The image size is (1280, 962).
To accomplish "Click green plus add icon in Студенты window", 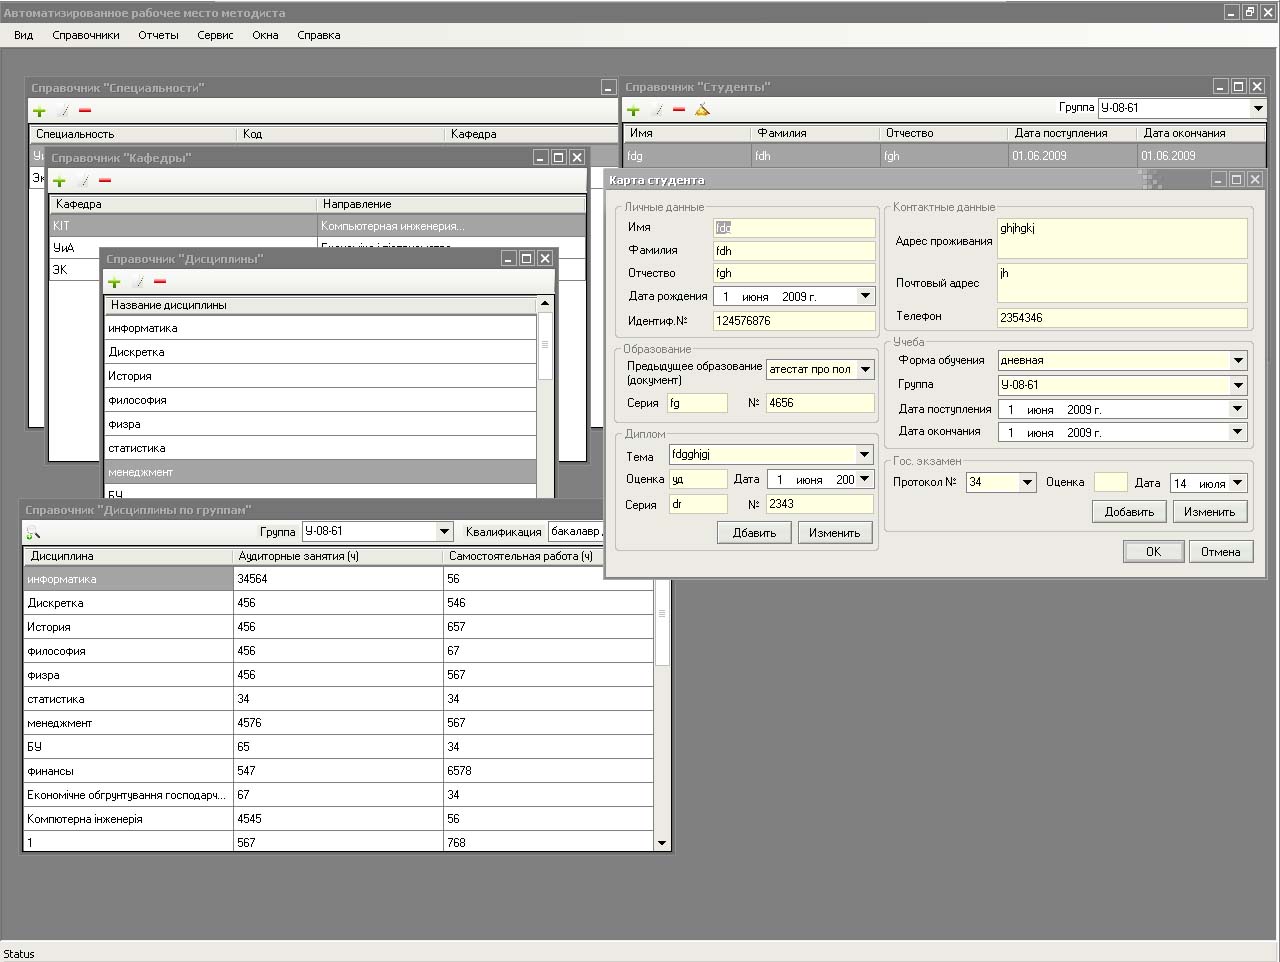I will point(633,110).
